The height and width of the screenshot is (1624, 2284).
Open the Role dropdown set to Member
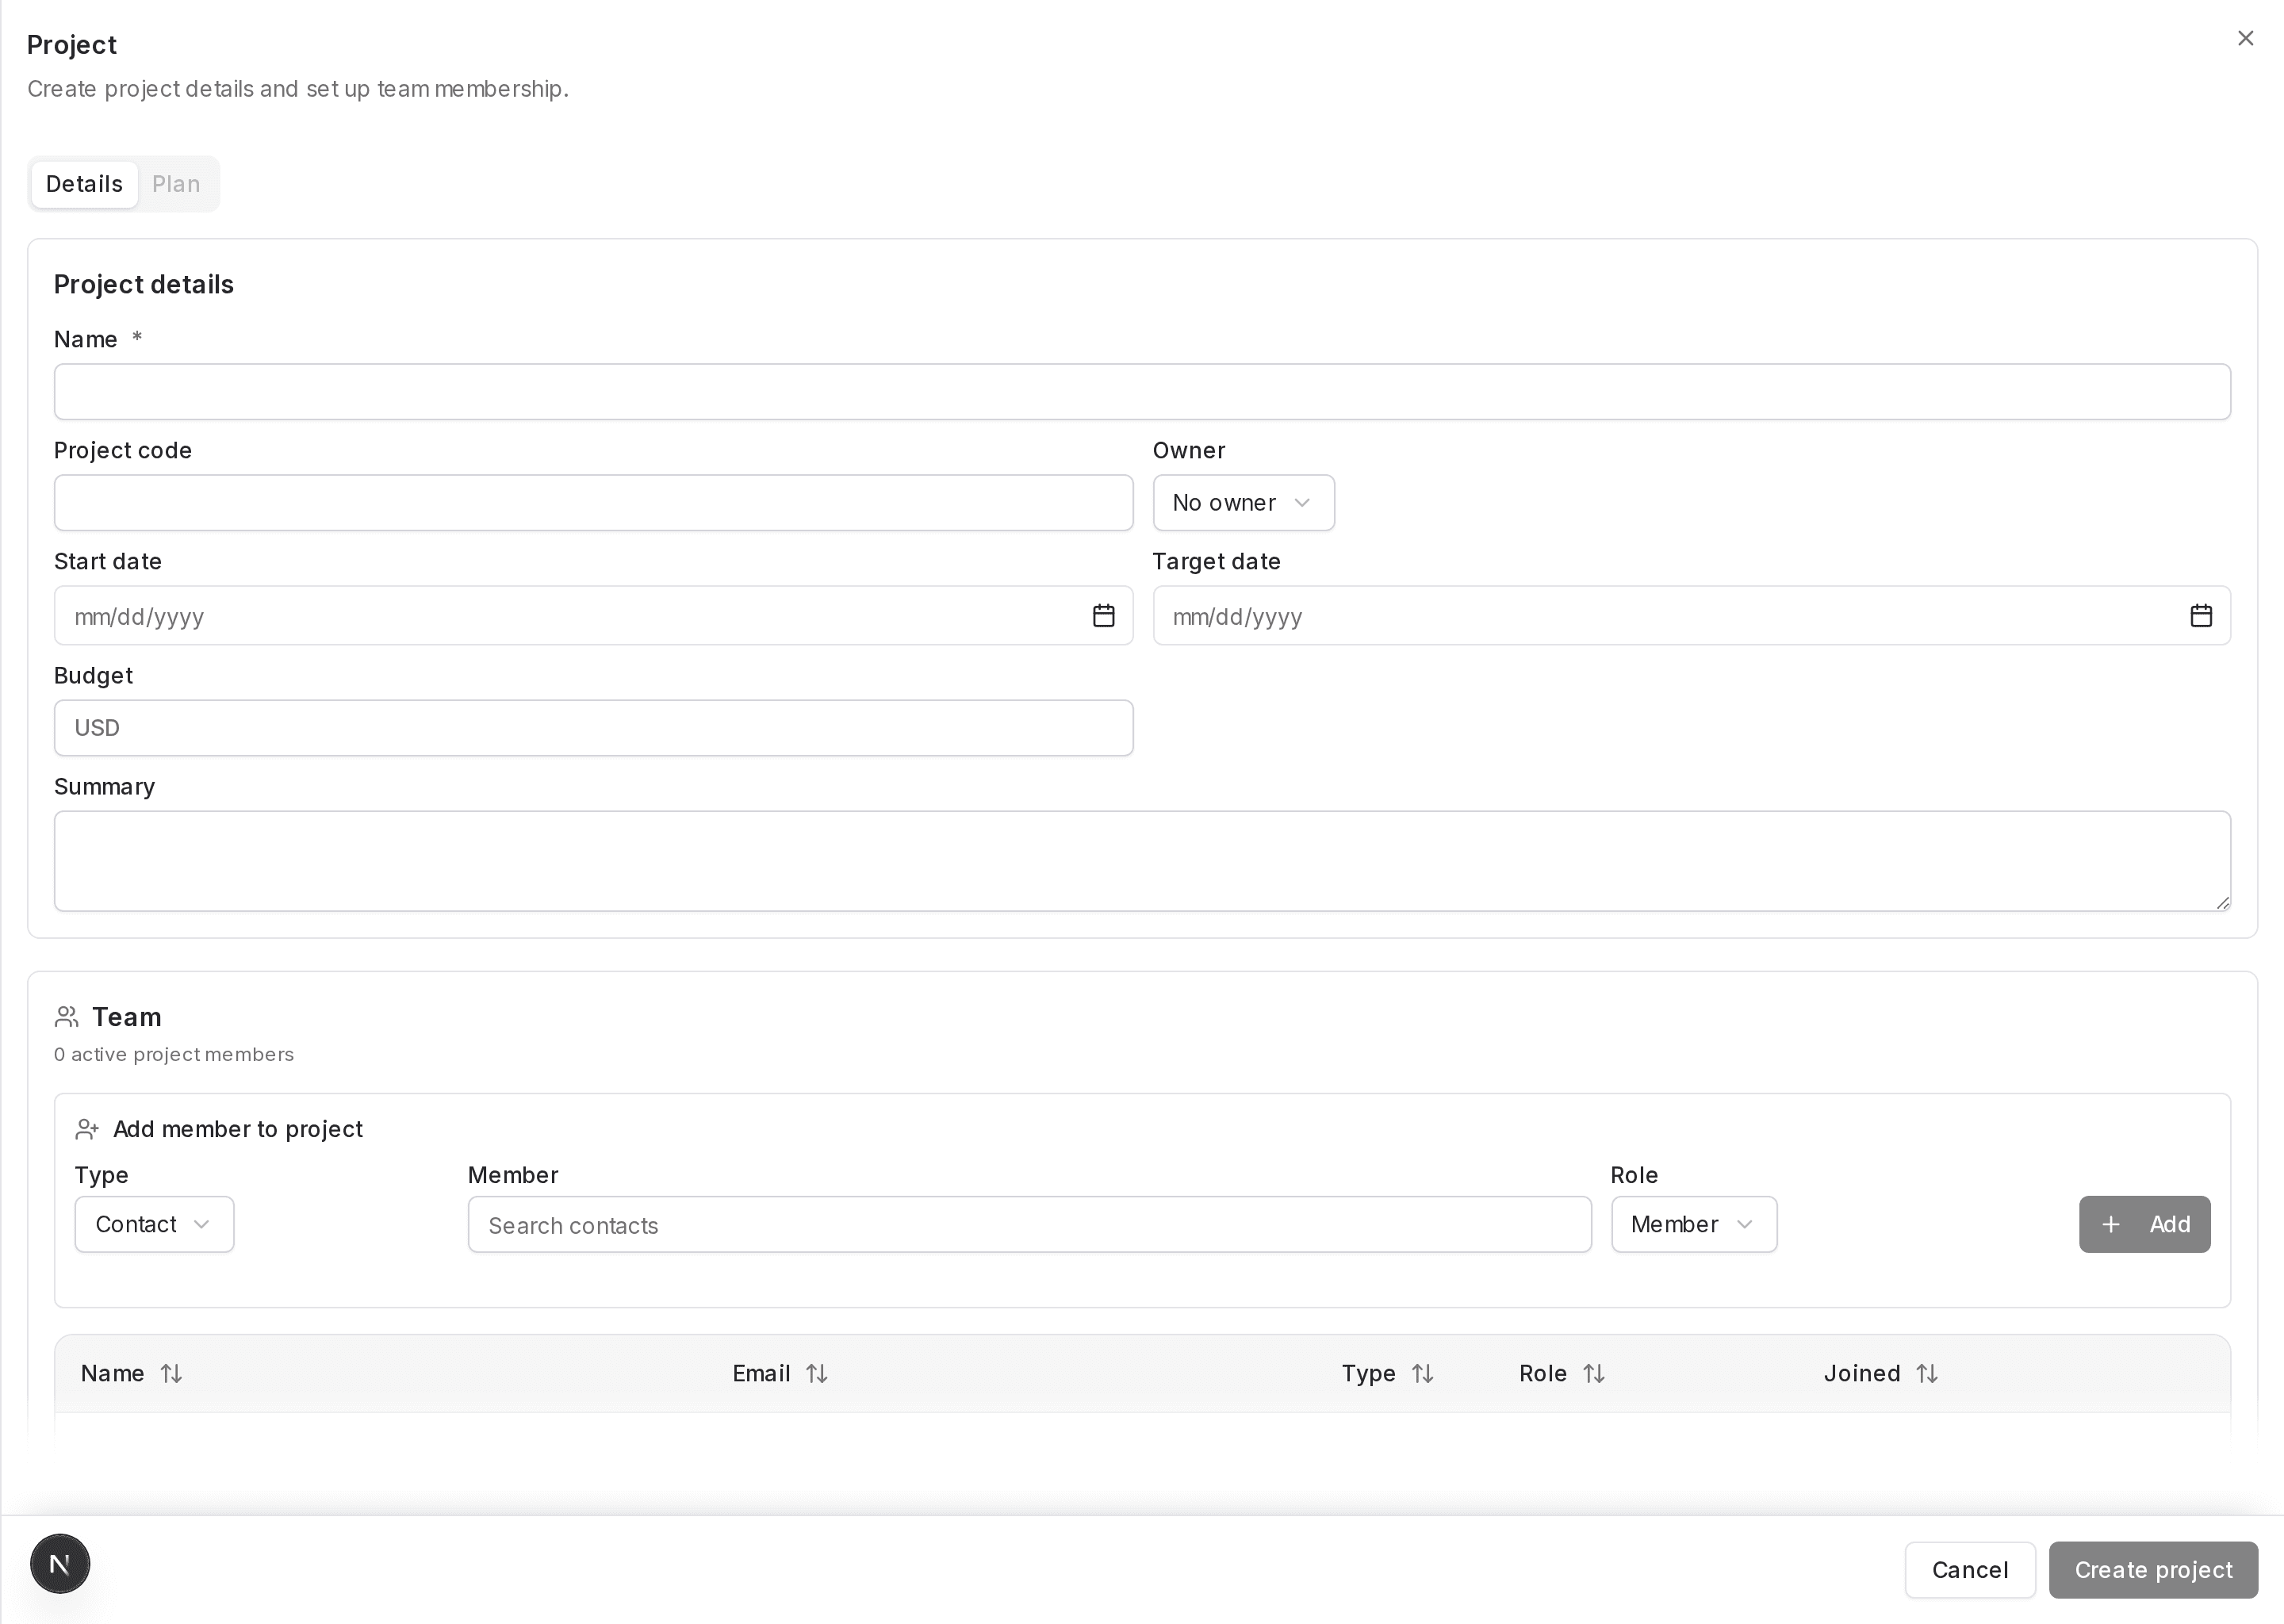point(1694,1225)
